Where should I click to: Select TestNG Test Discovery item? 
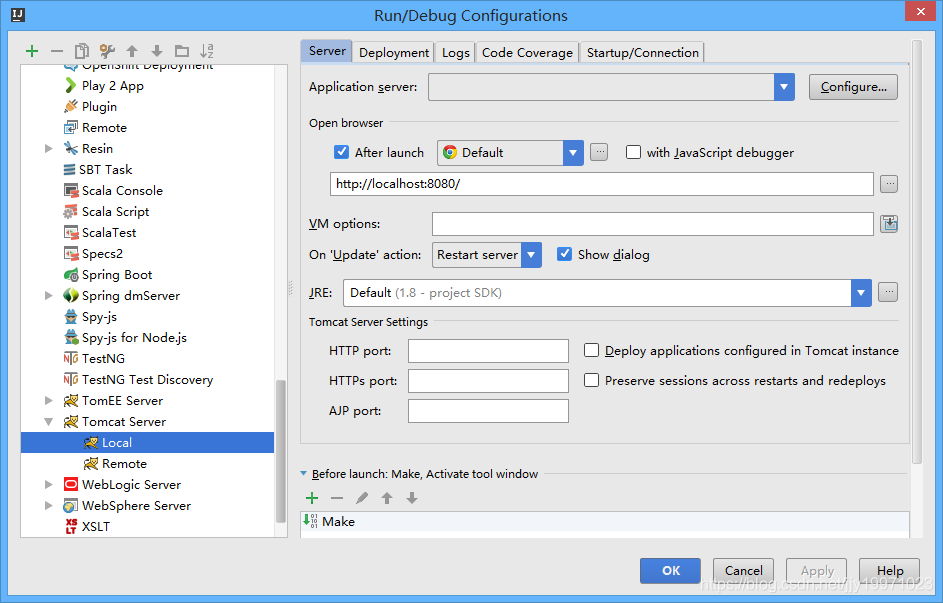coord(147,379)
